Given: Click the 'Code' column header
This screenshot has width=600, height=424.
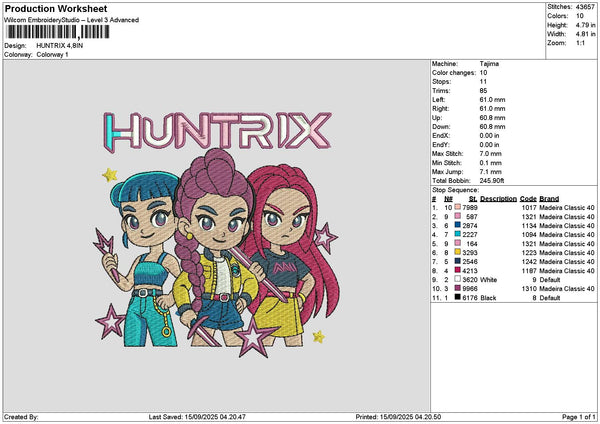Looking at the screenshot, I should 528,199.
